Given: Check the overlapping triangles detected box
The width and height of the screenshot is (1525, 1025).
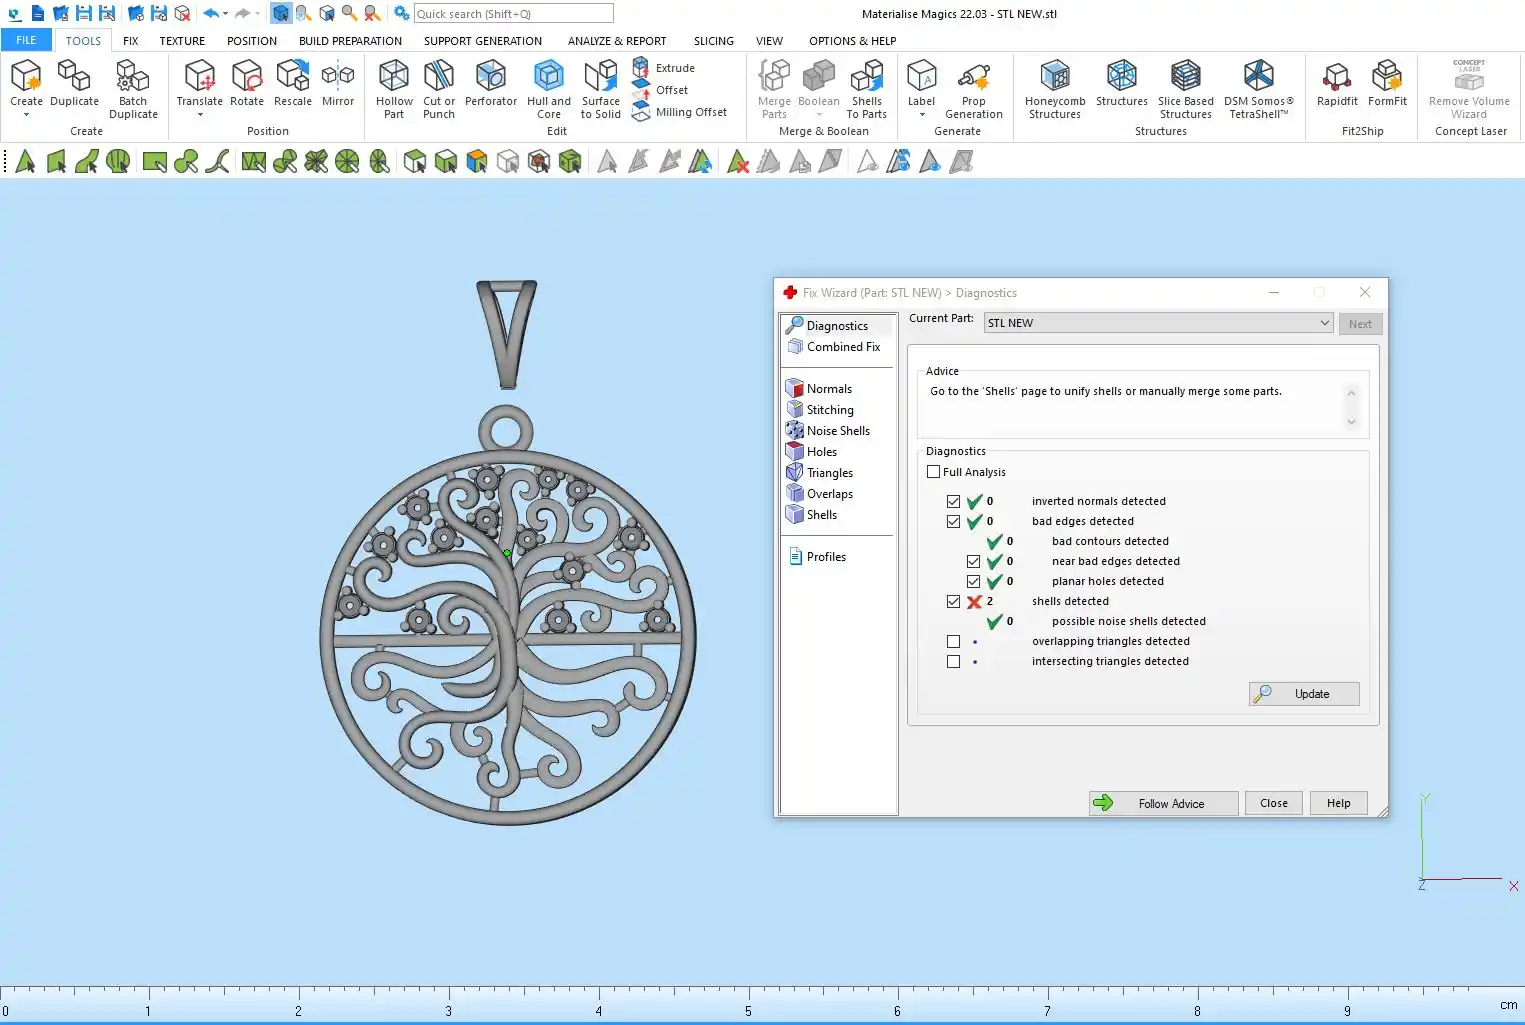Looking at the screenshot, I should [953, 642].
